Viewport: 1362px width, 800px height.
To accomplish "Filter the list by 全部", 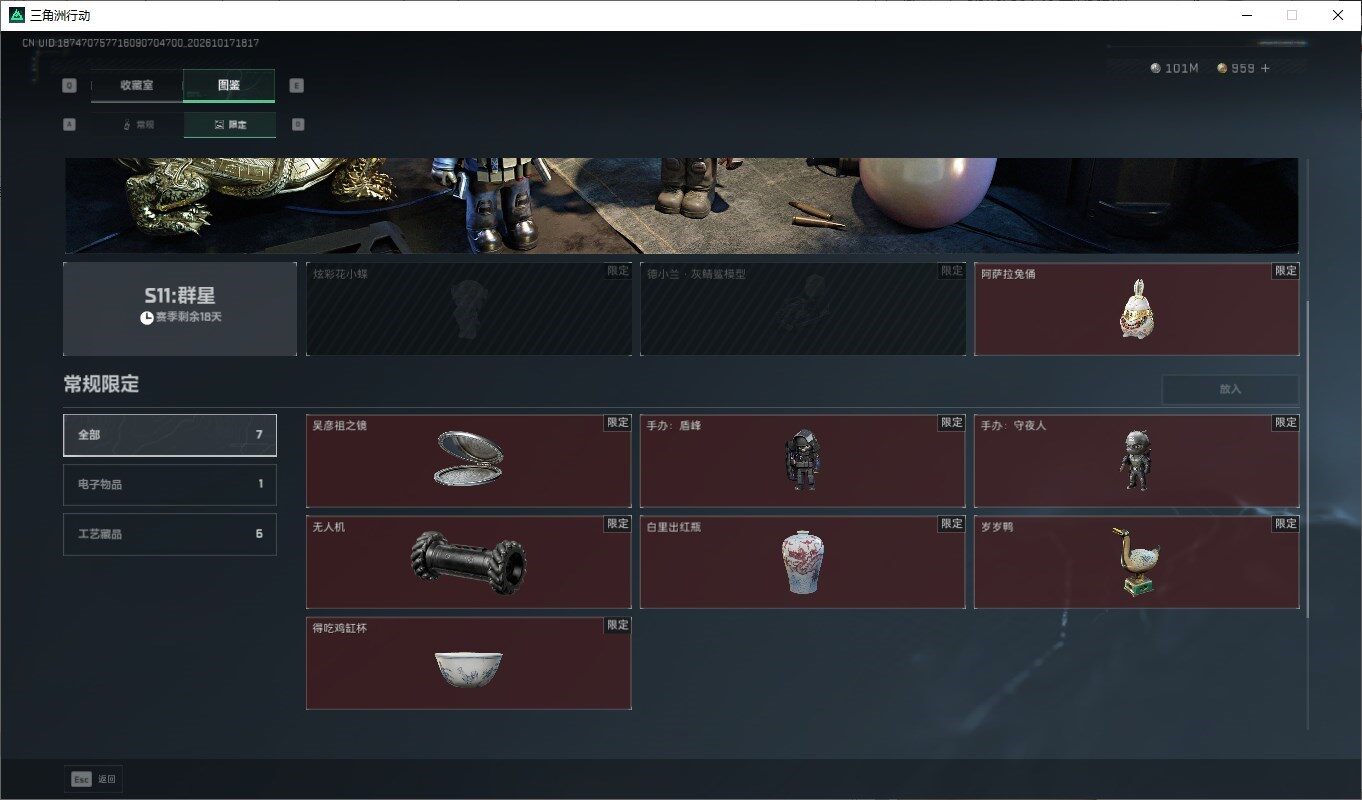I will [170, 435].
